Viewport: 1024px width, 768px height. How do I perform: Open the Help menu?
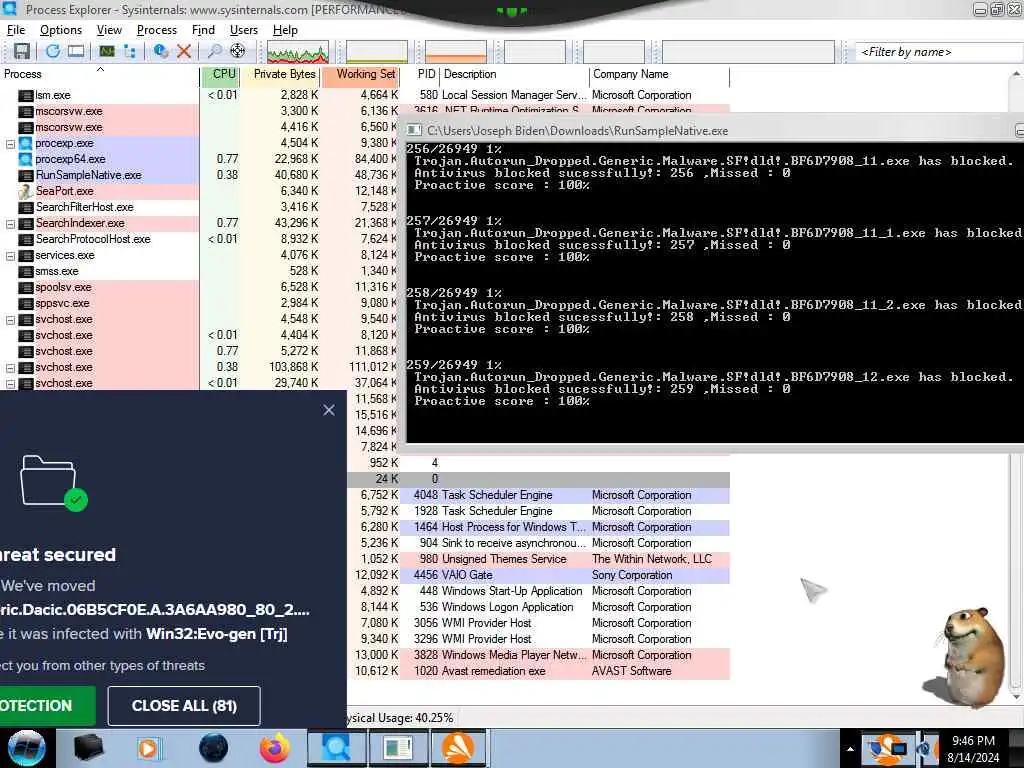(285, 30)
